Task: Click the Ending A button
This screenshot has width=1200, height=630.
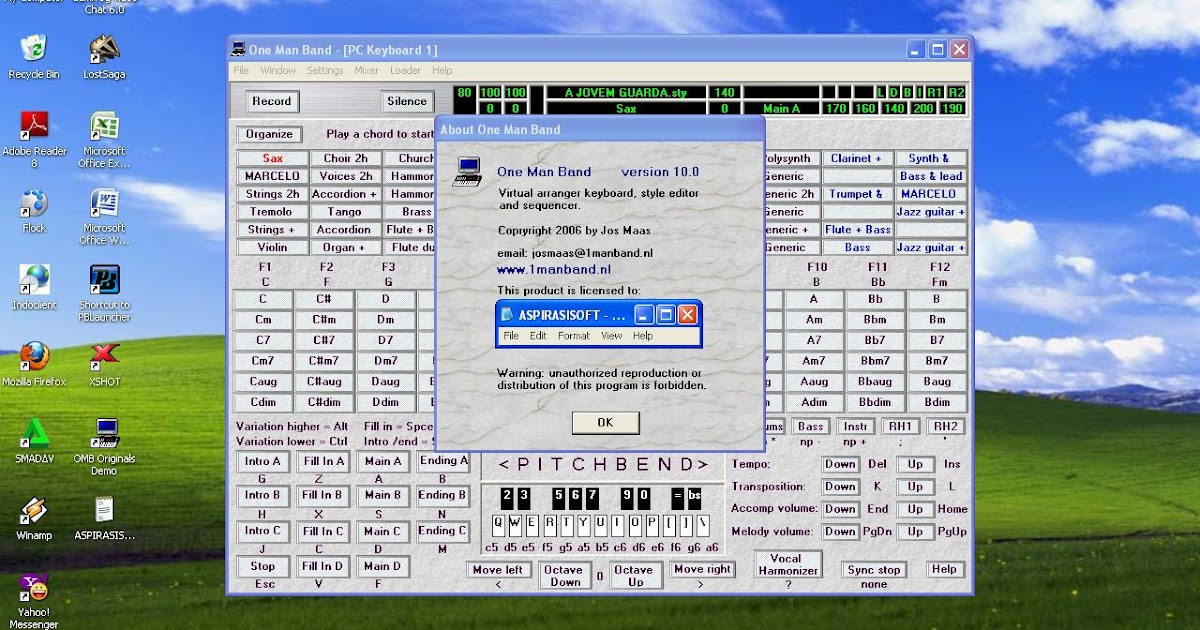Action: (443, 461)
